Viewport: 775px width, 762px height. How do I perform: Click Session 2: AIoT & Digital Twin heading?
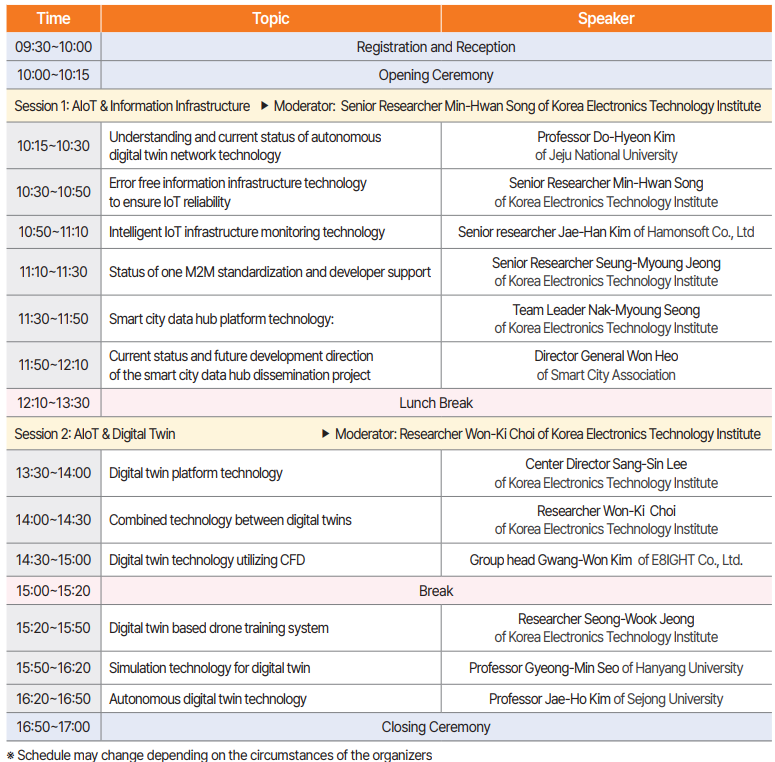pyautogui.click(x=95, y=434)
